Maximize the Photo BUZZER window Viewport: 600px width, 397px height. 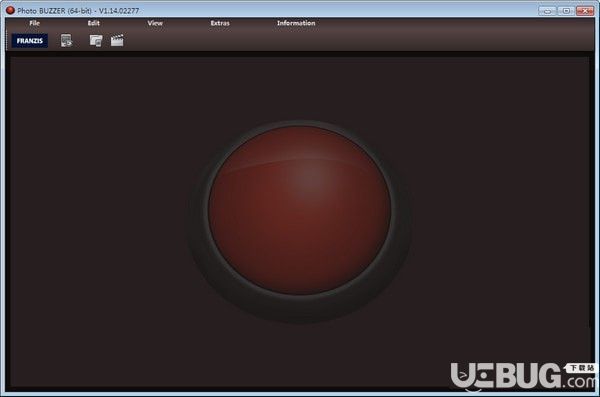coord(566,11)
